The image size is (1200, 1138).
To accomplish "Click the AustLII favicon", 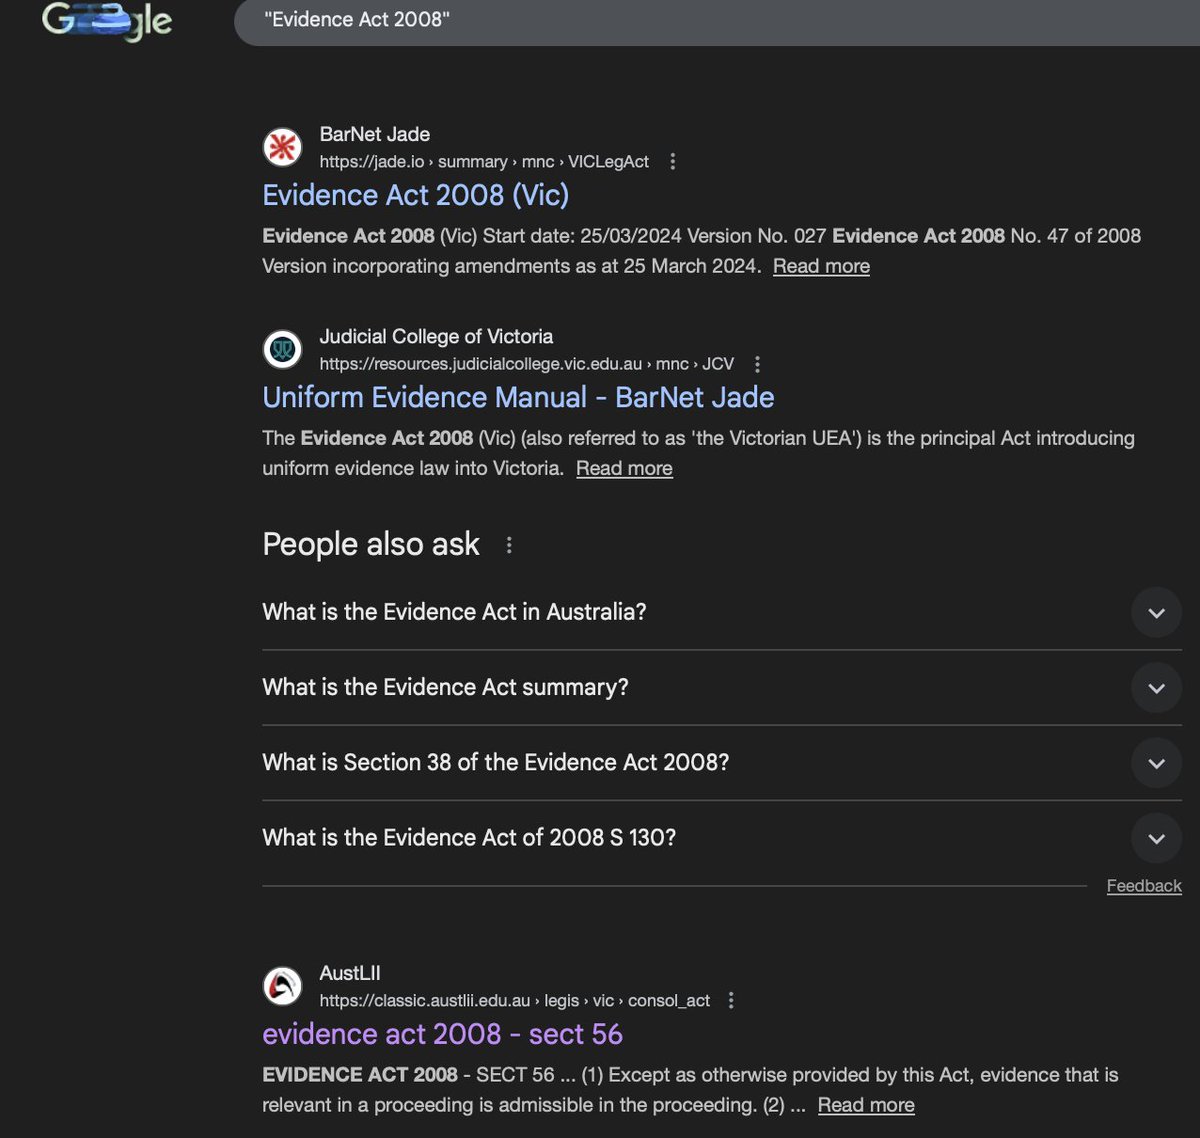I will coord(282,986).
